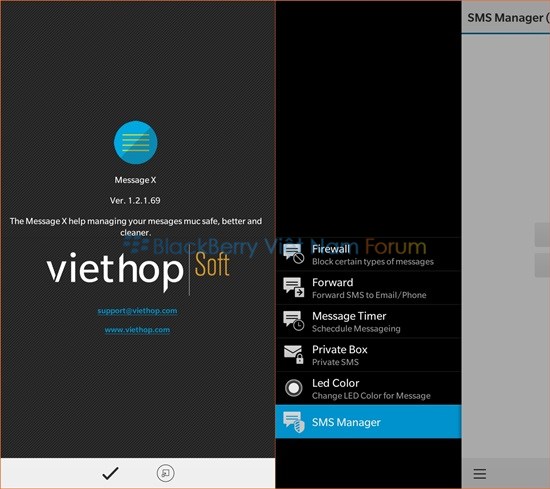The image size is (550, 489).
Task: Tap the checkmark confirm icon
Action: 110,473
